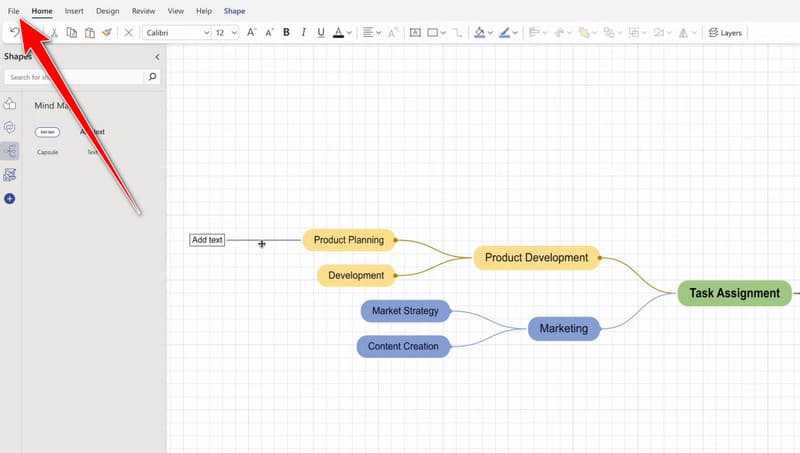The image size is (800, 453).
Task: Toggle Italic formatting
Action: pos(304,33)
